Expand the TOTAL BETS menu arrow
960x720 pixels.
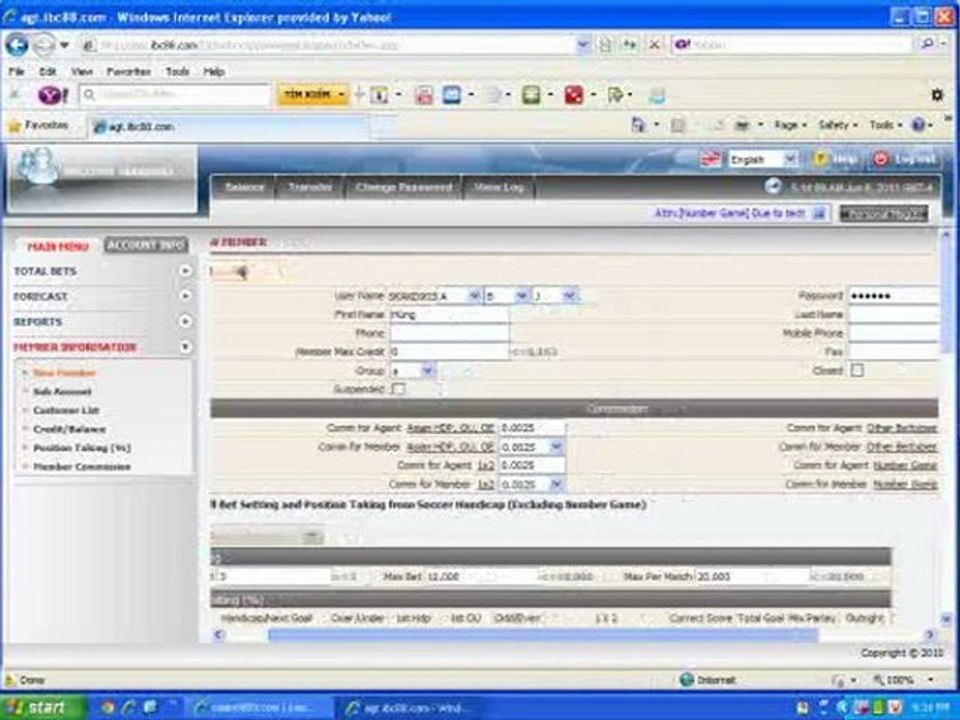click(x=186, y=271)
